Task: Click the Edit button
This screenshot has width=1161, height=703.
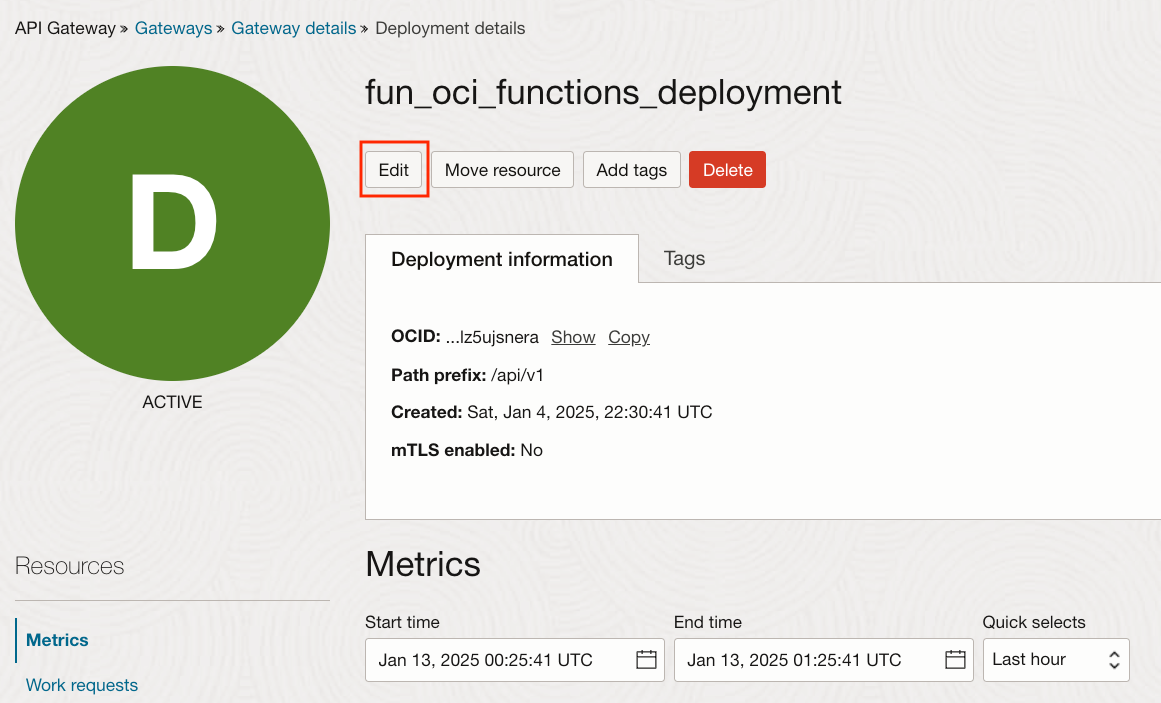Action: pyautogui.click(x=394, y=170)
